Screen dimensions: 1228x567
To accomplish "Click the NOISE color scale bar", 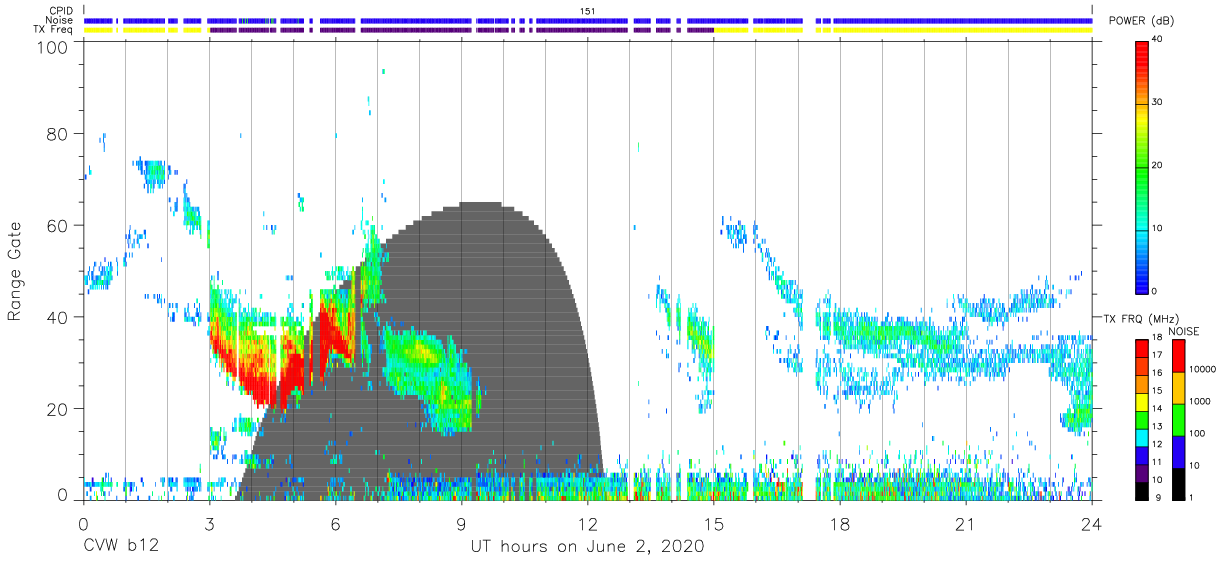I will click(1178, 420).
